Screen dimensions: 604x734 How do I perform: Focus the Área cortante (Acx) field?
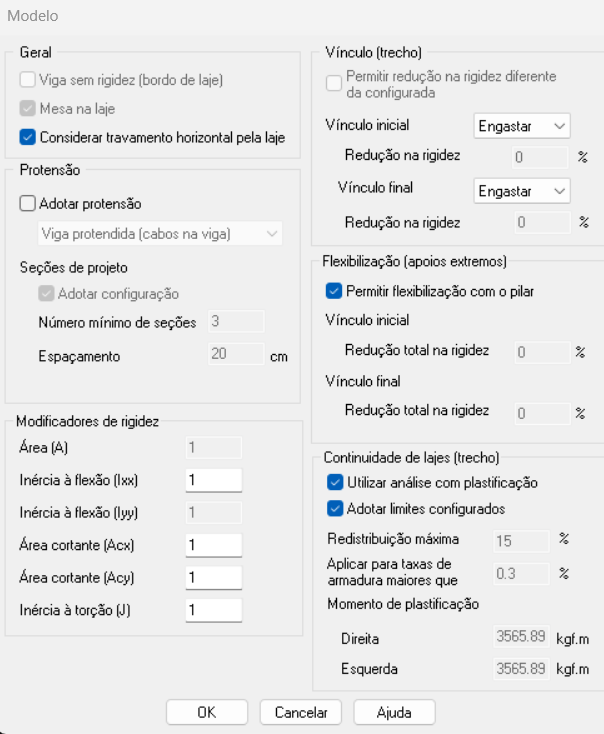pos(214,545)
